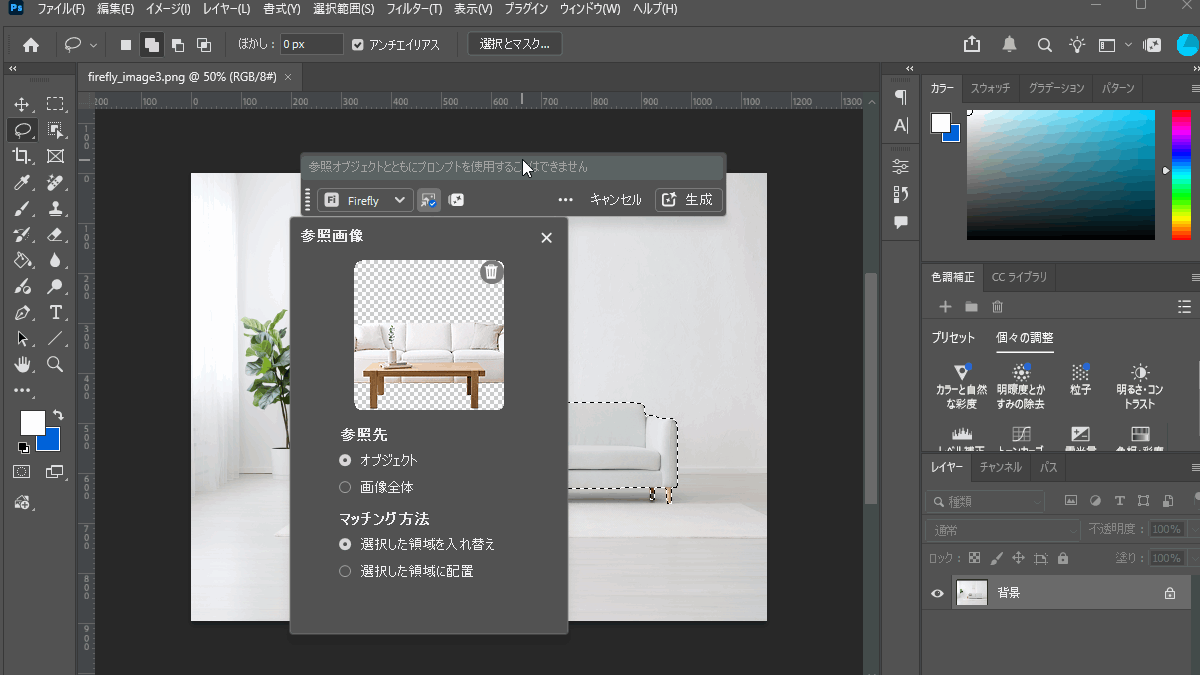Open the レイヤー(L) menu
This screenshot has width=1200, height=675.
225,9
